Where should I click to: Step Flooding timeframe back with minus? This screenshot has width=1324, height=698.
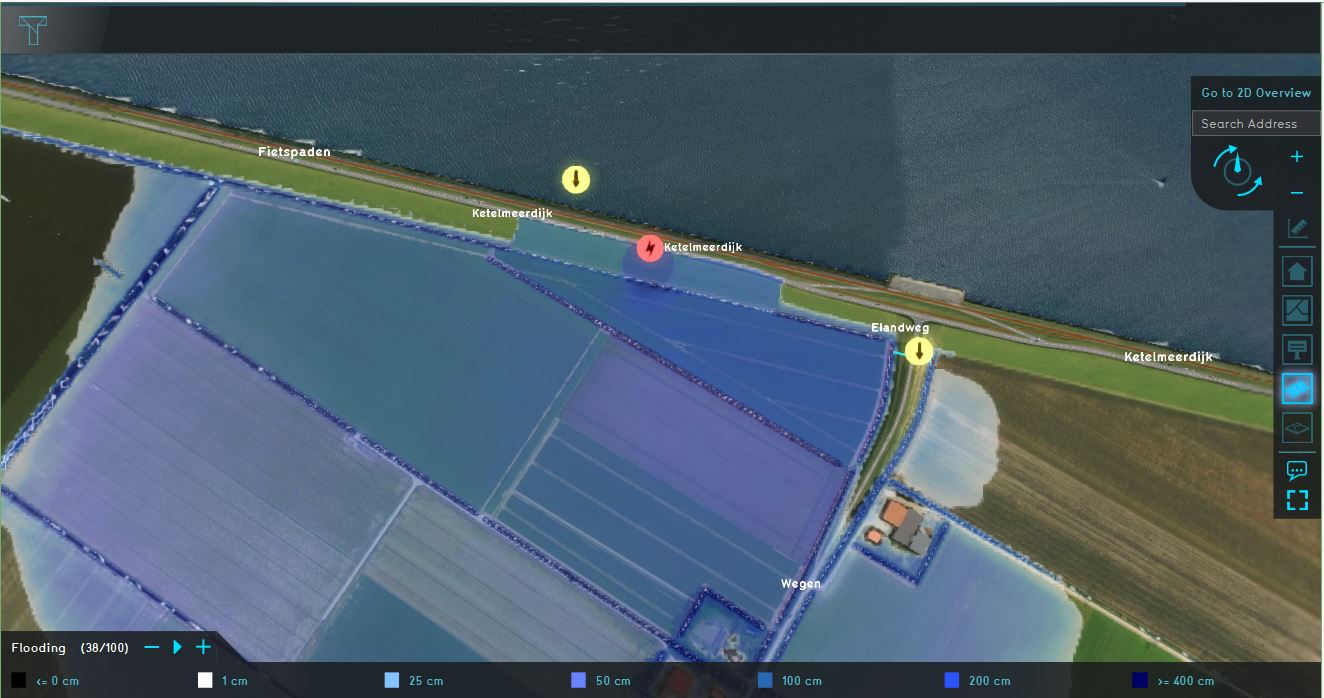point(152,647)
